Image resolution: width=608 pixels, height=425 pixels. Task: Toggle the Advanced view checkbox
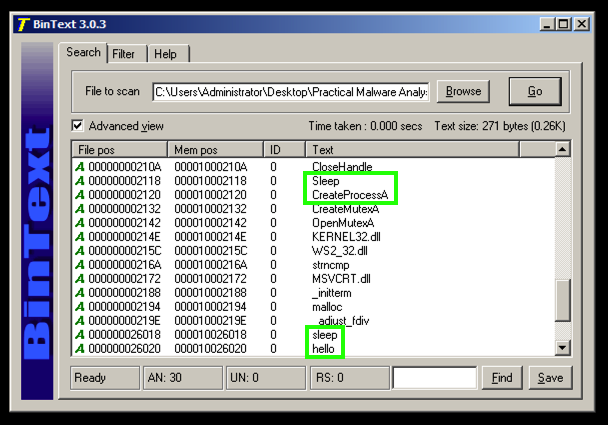(x=78, y=126)
